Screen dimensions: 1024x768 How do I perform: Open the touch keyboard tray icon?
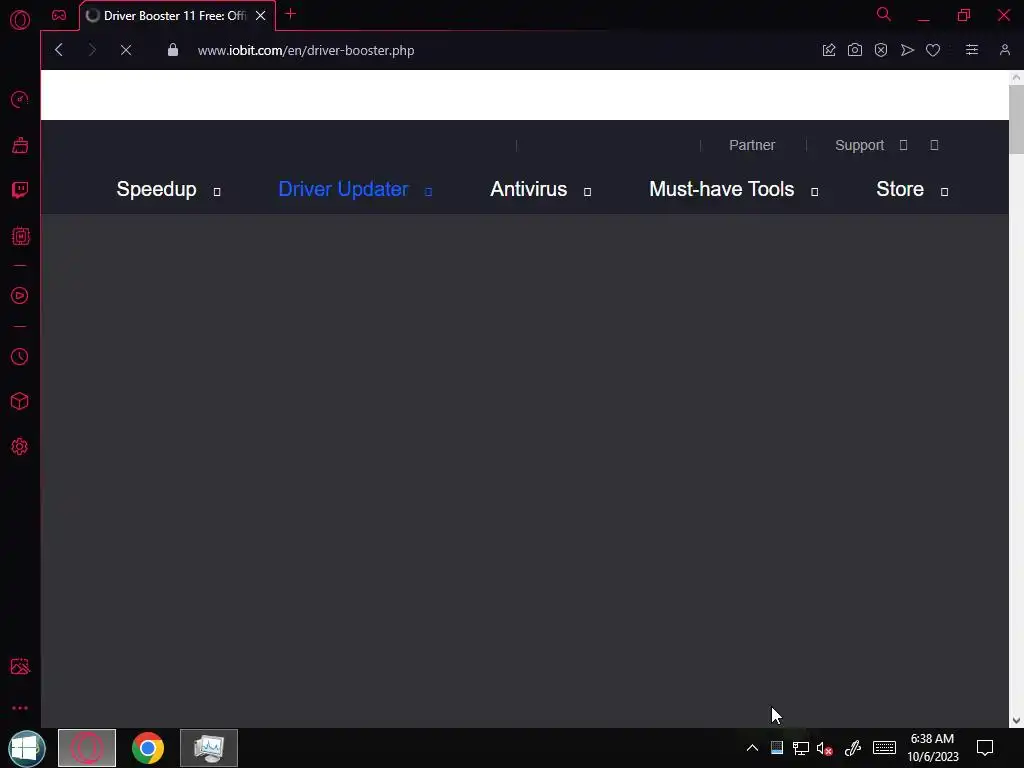tap(884, 748)
